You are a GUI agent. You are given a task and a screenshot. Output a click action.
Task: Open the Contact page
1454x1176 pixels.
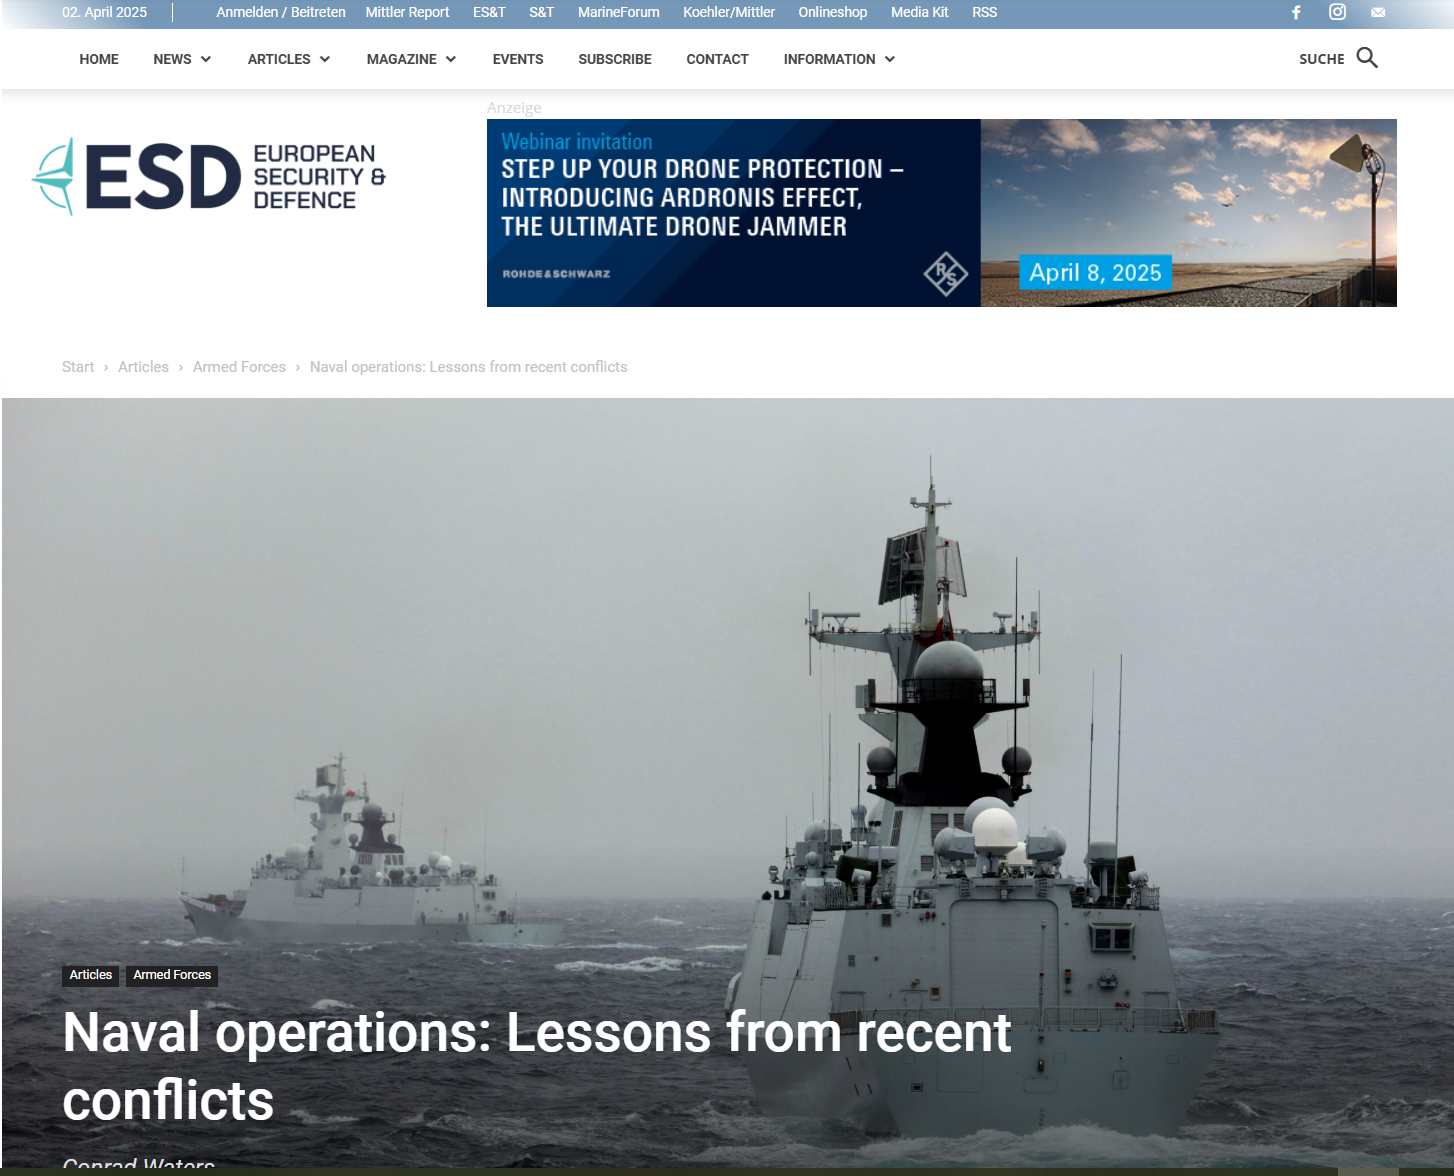[x=717, y=59]
